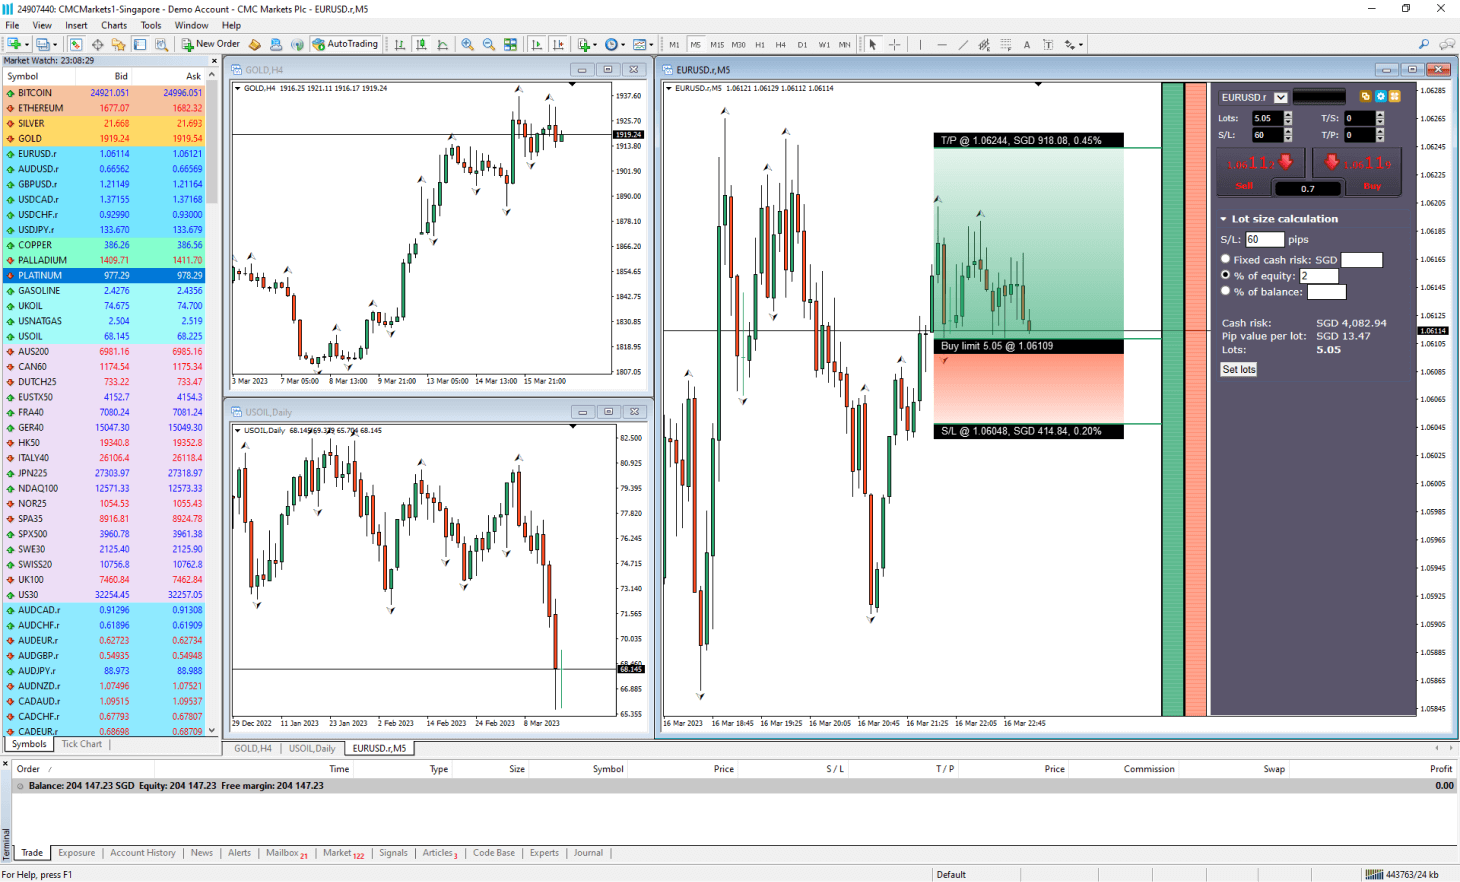Open the Tools menu
This screenshot has width=1460, height=882.
click(x=149, y=25)
